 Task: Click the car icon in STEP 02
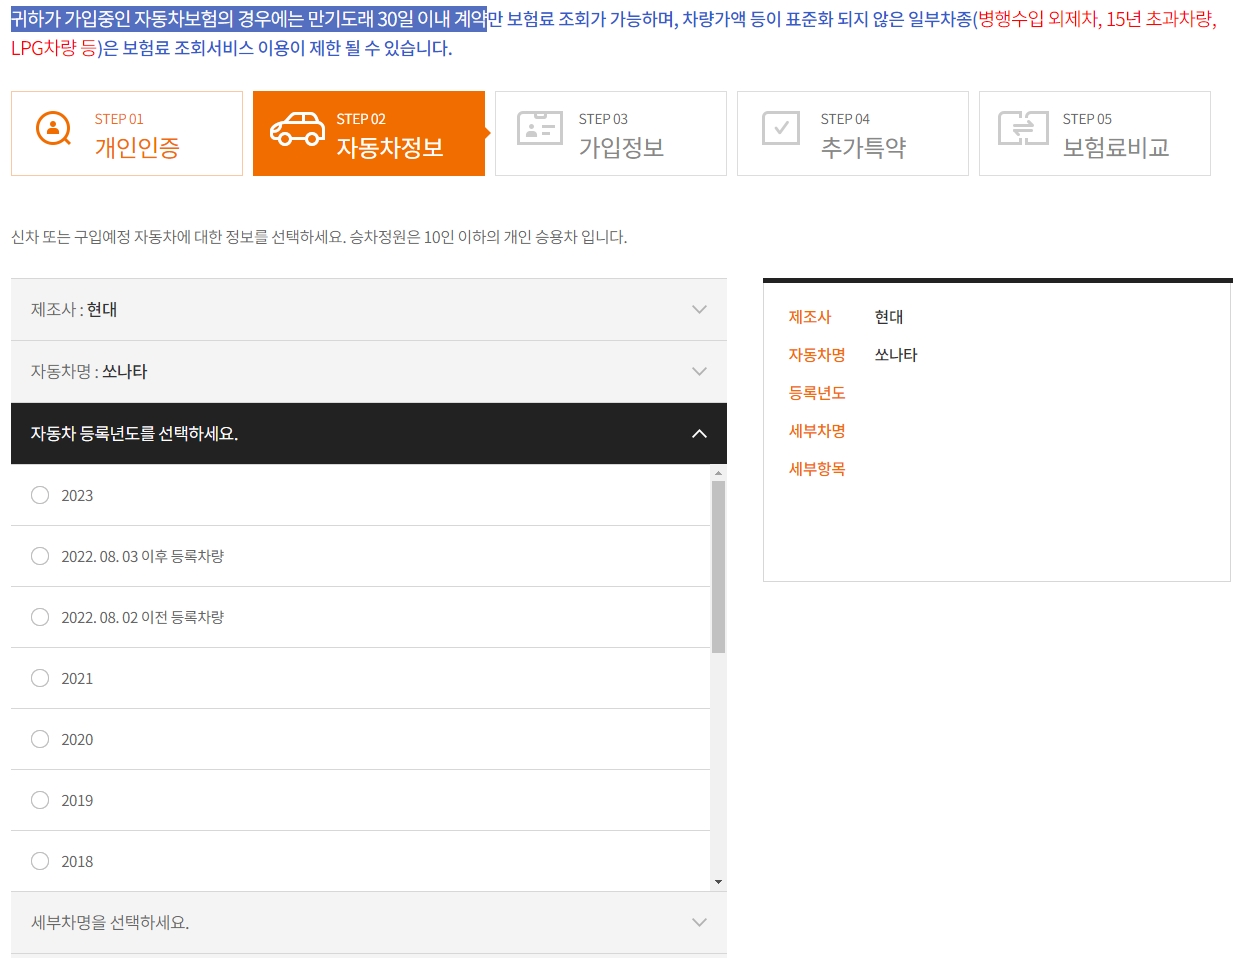pyautogui.click(x=297, y=129)
